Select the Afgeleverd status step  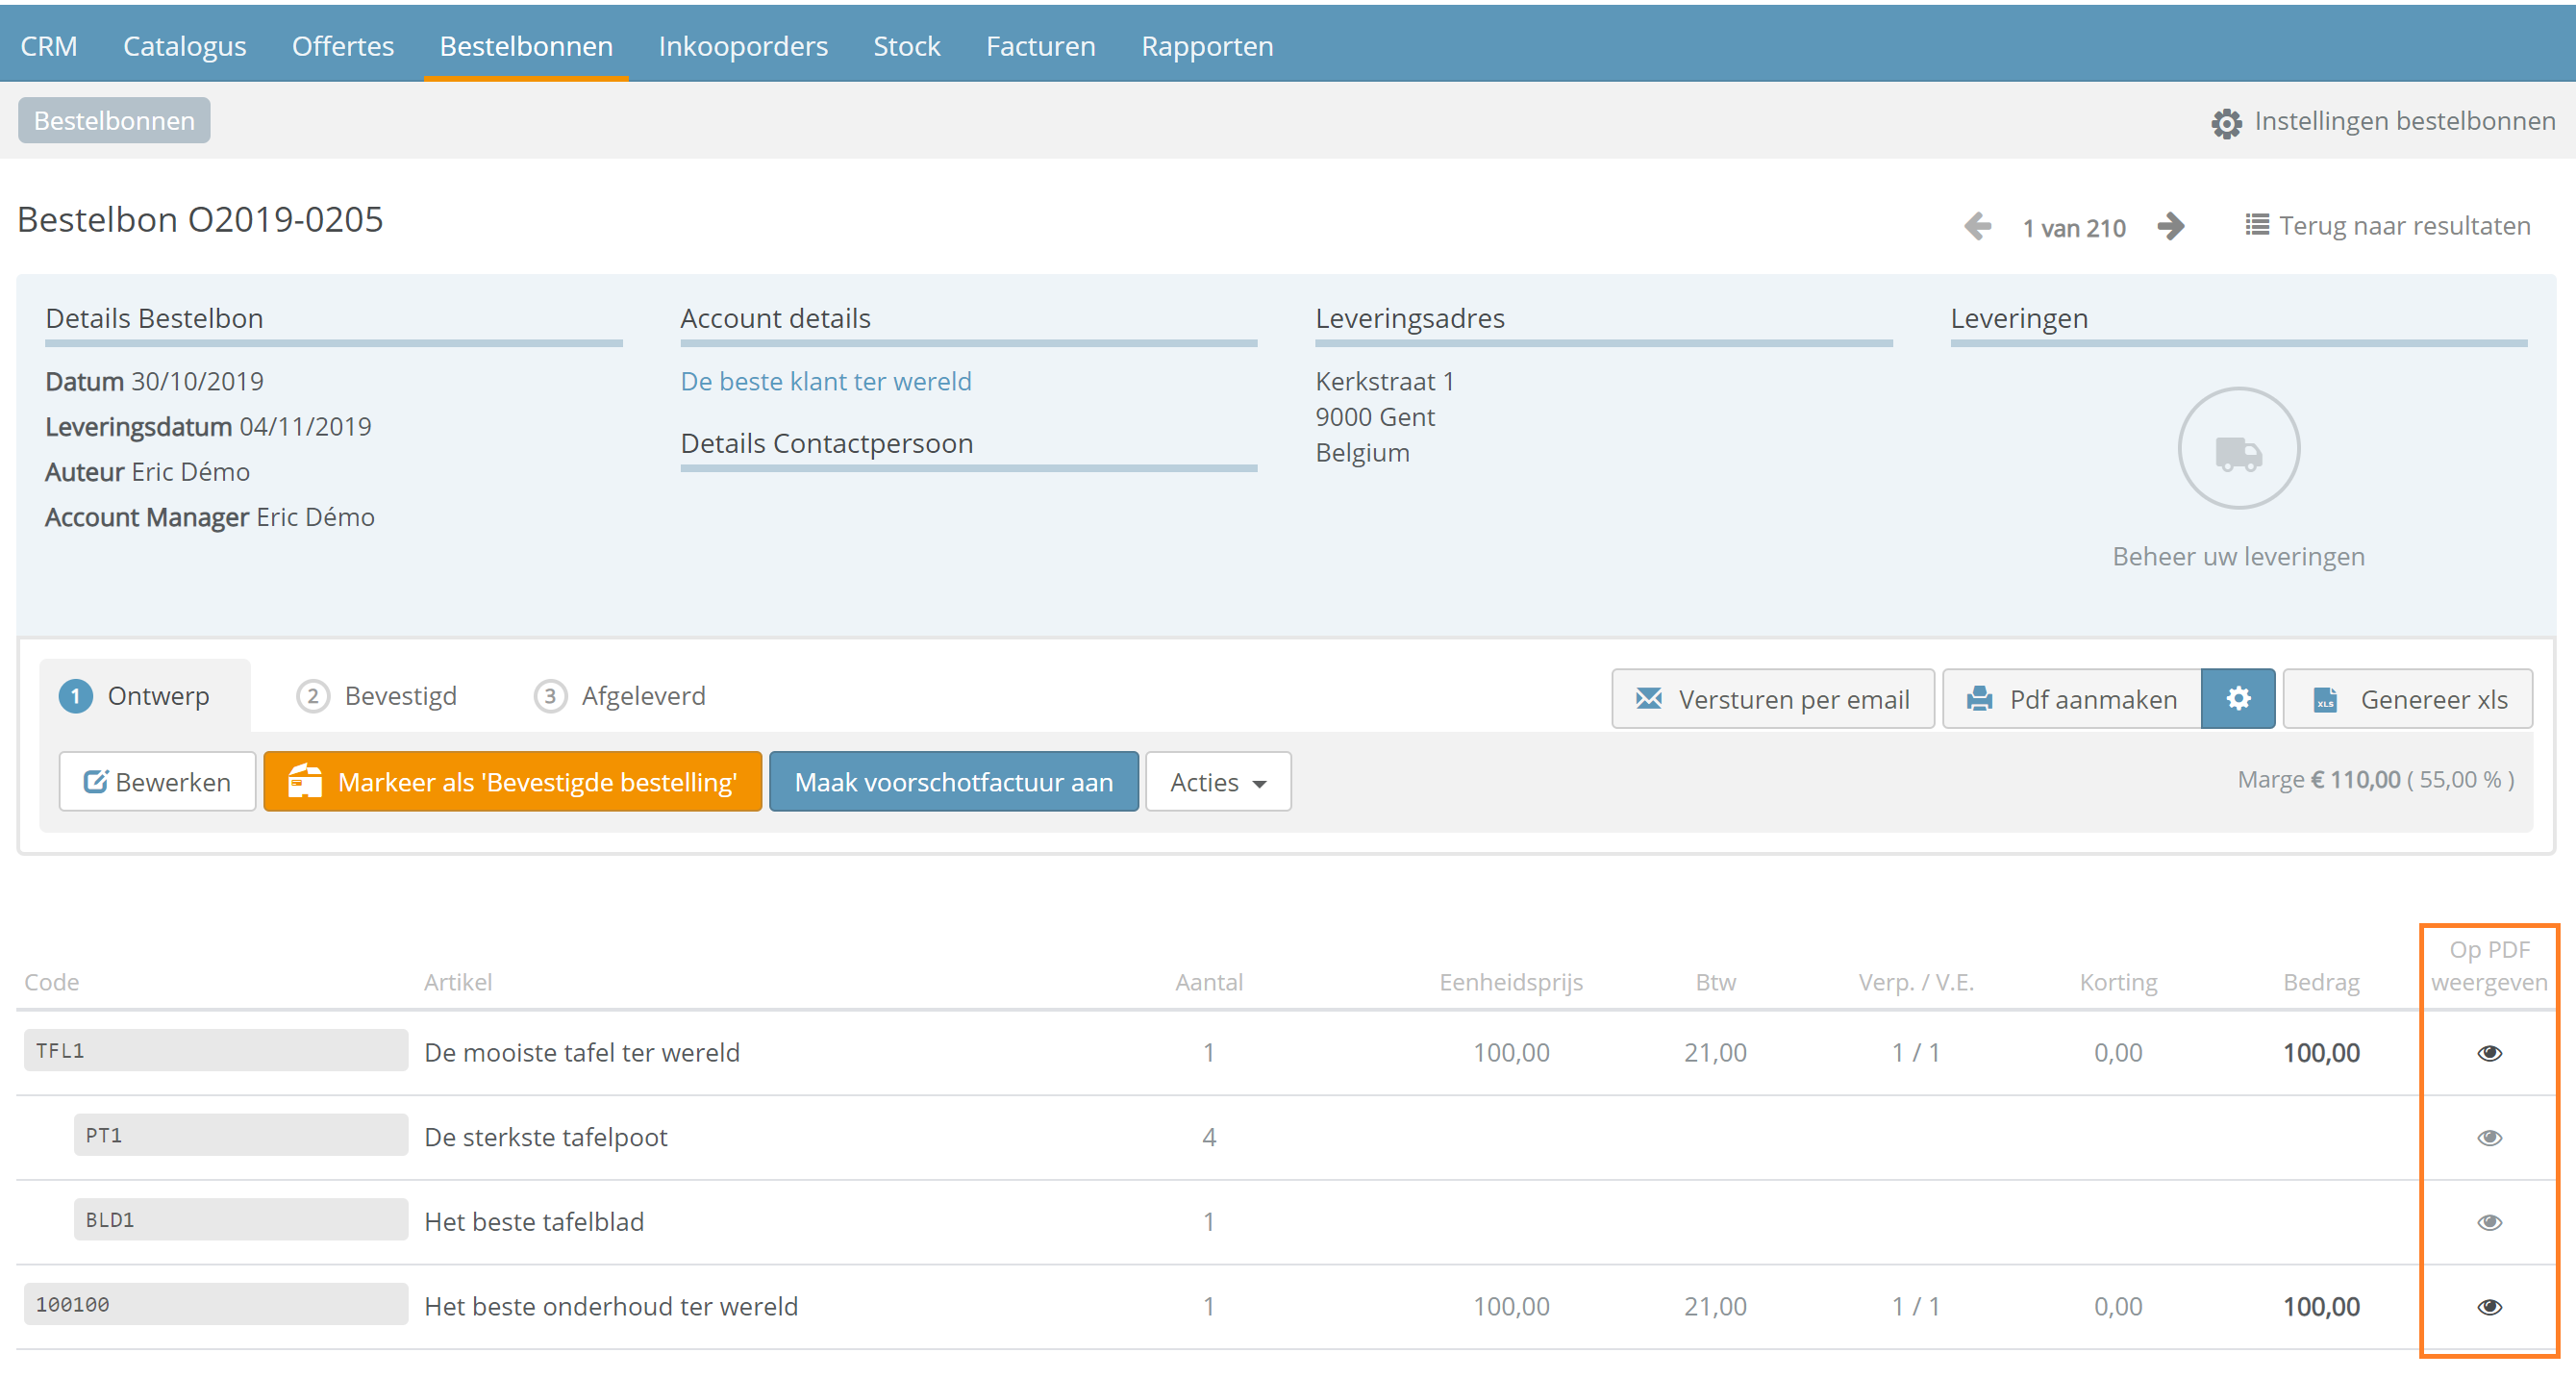pos(619,695)
